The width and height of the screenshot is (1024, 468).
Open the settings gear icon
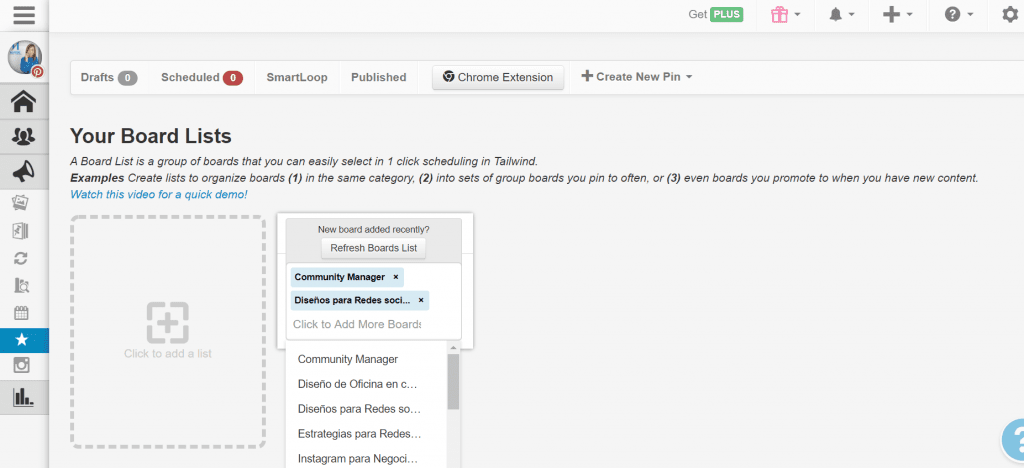1010,14
